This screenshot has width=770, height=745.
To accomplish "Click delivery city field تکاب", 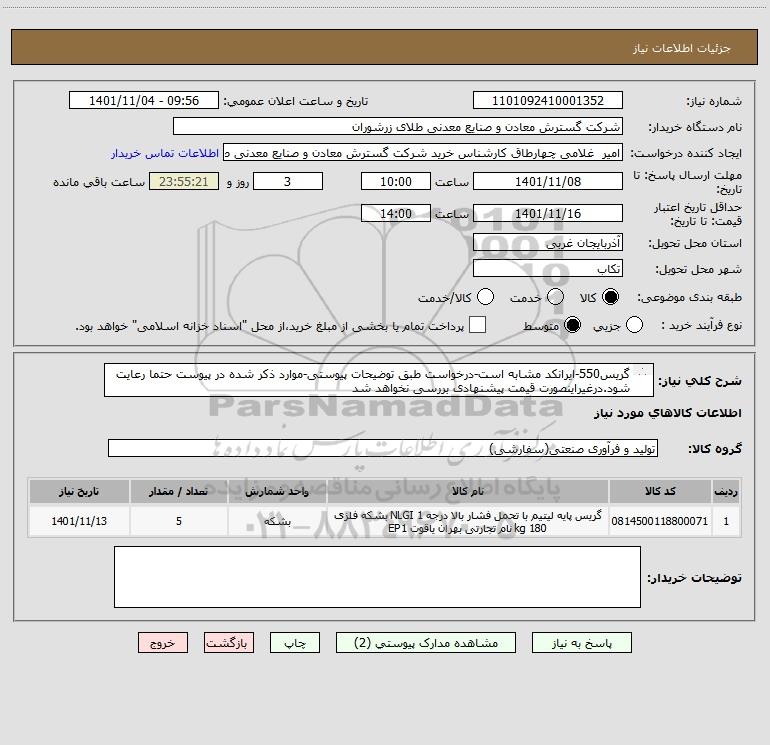I will tap(548, 268).
